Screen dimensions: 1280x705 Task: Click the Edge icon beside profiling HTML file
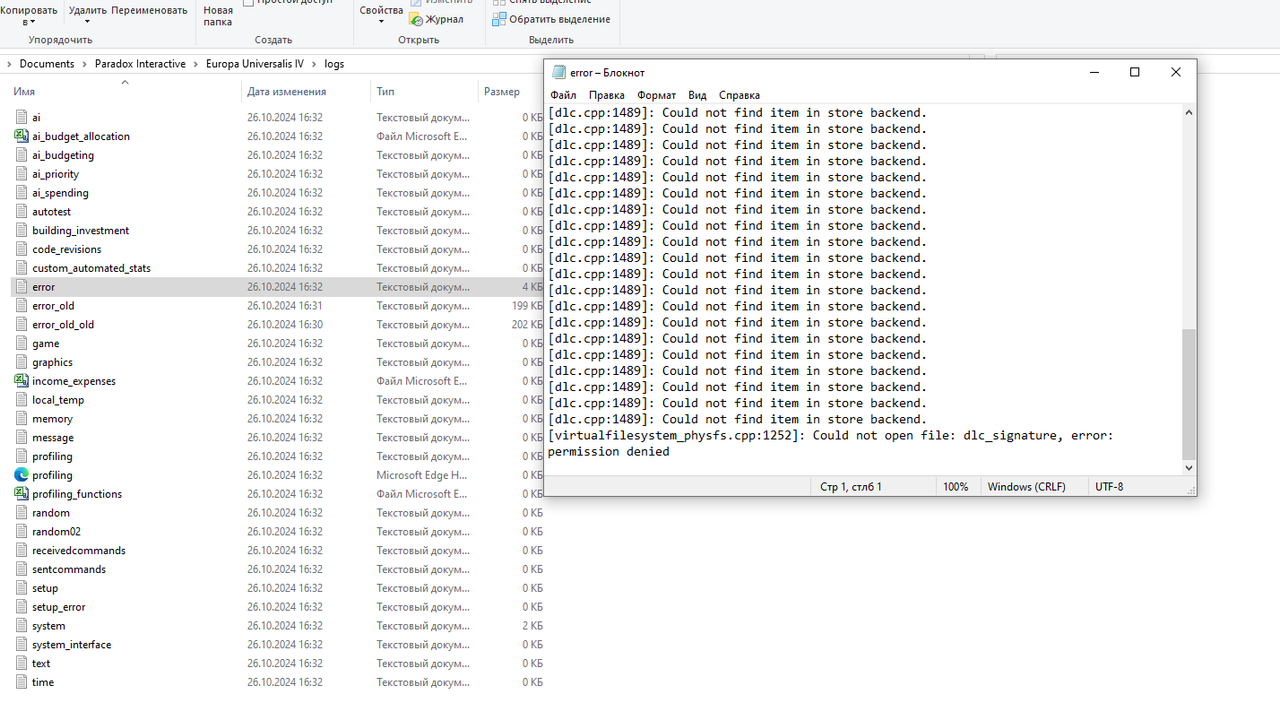tap(22, 475)
